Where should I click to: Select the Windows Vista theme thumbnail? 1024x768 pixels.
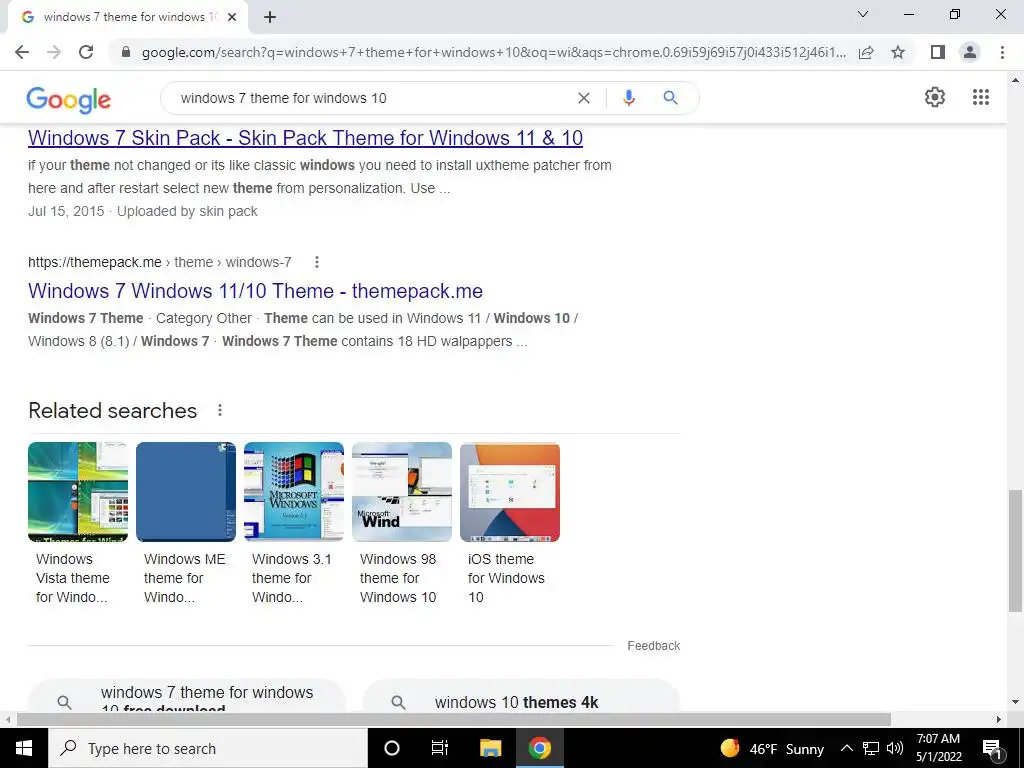click(x=78, y=492)
